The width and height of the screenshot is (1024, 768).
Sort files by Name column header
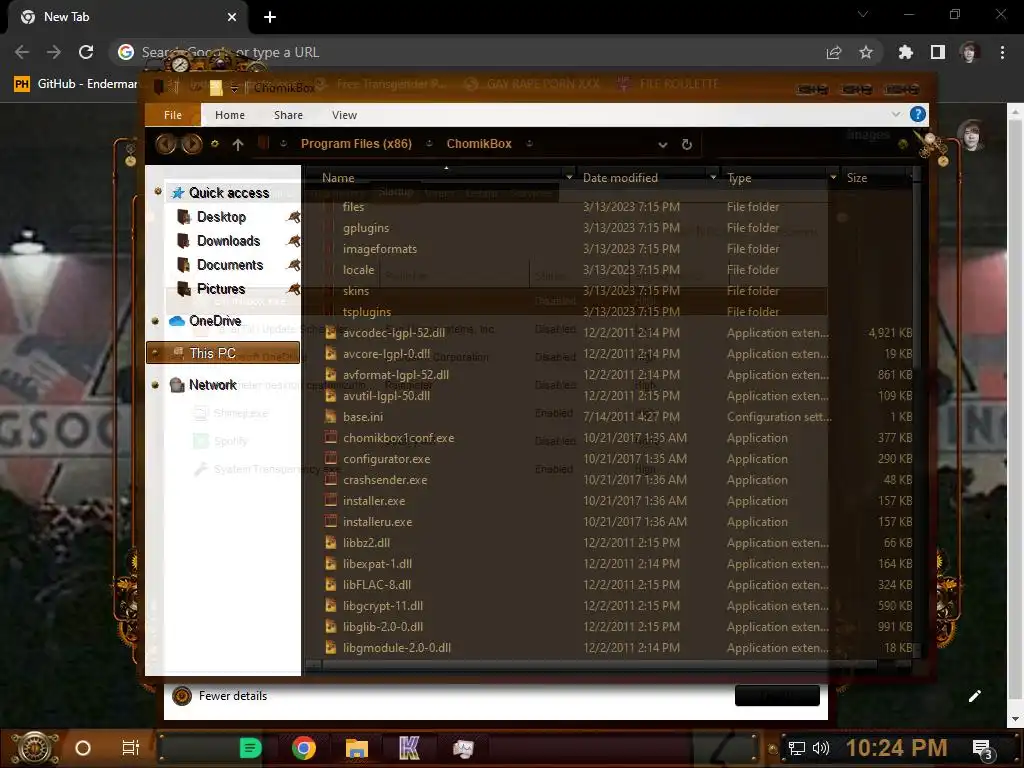tap(338, 178)
